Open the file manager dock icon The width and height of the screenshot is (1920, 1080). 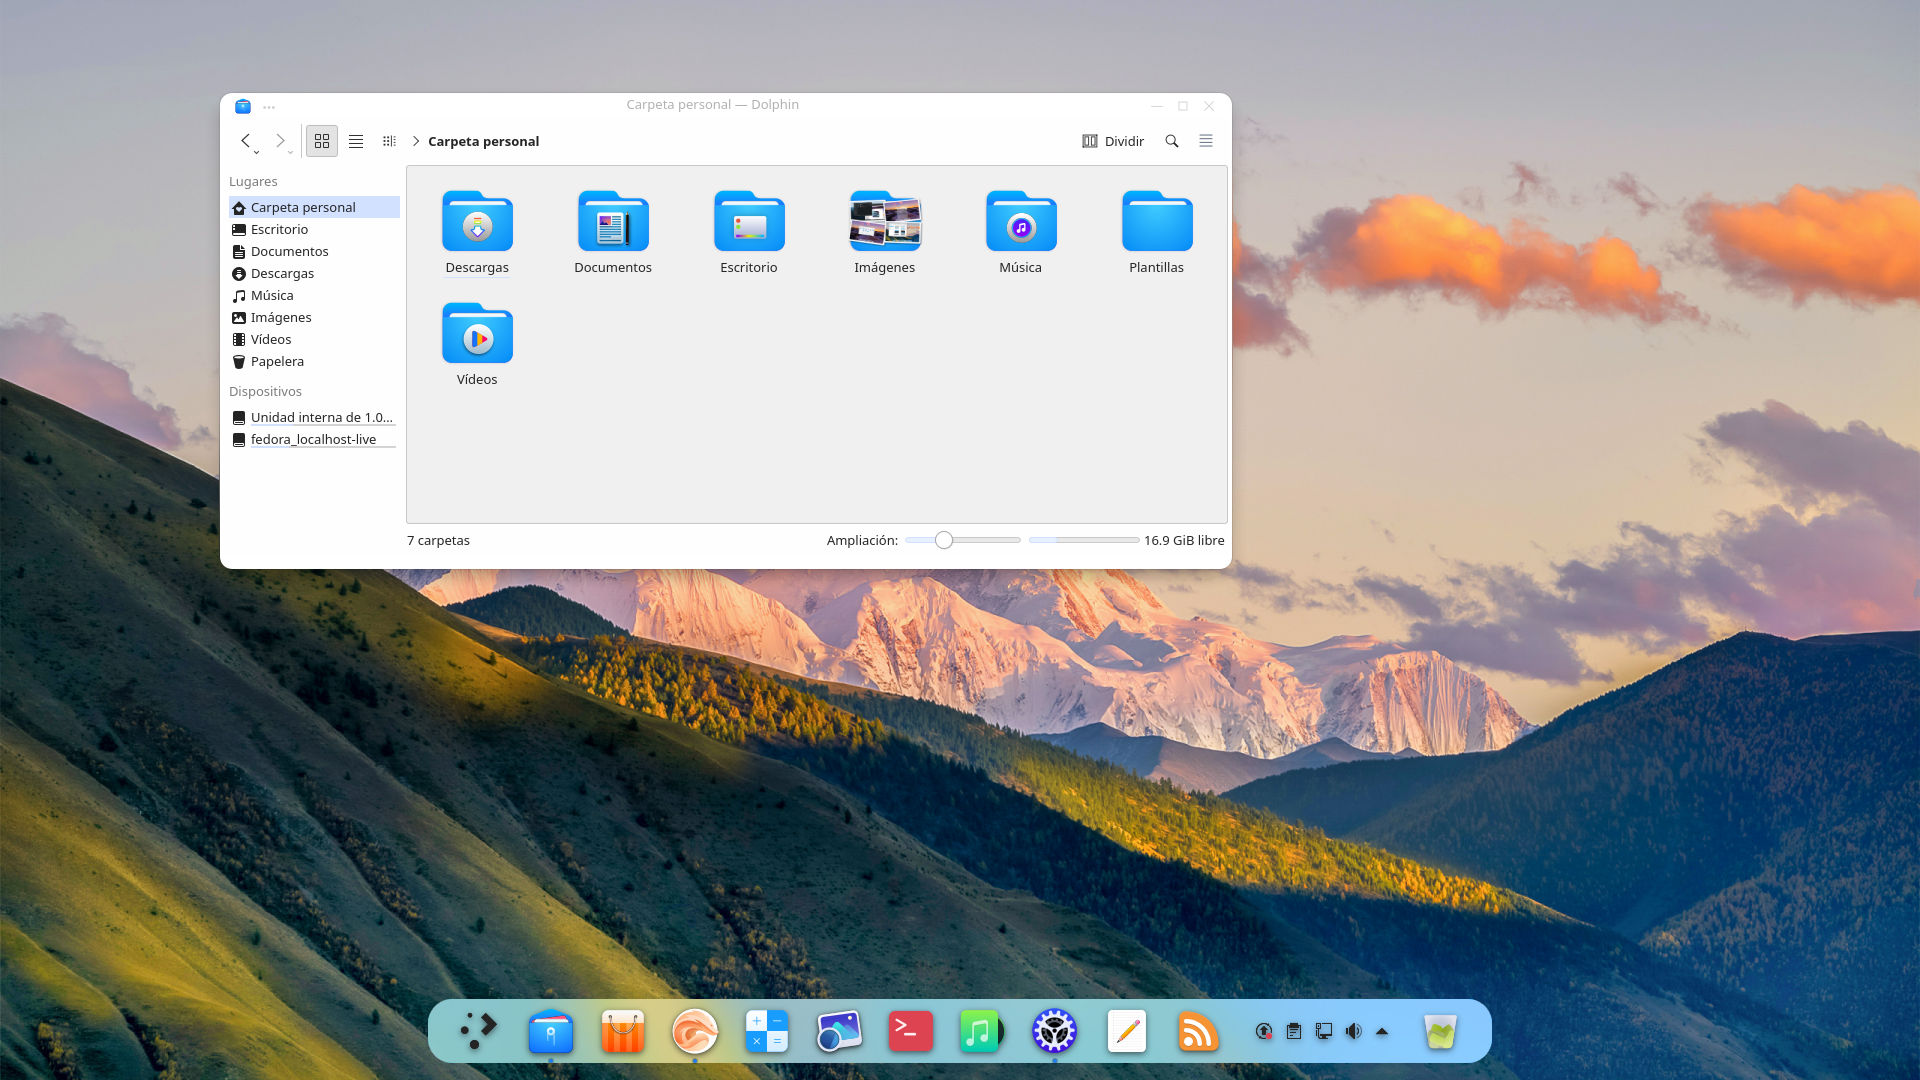tap(551, 1031)
